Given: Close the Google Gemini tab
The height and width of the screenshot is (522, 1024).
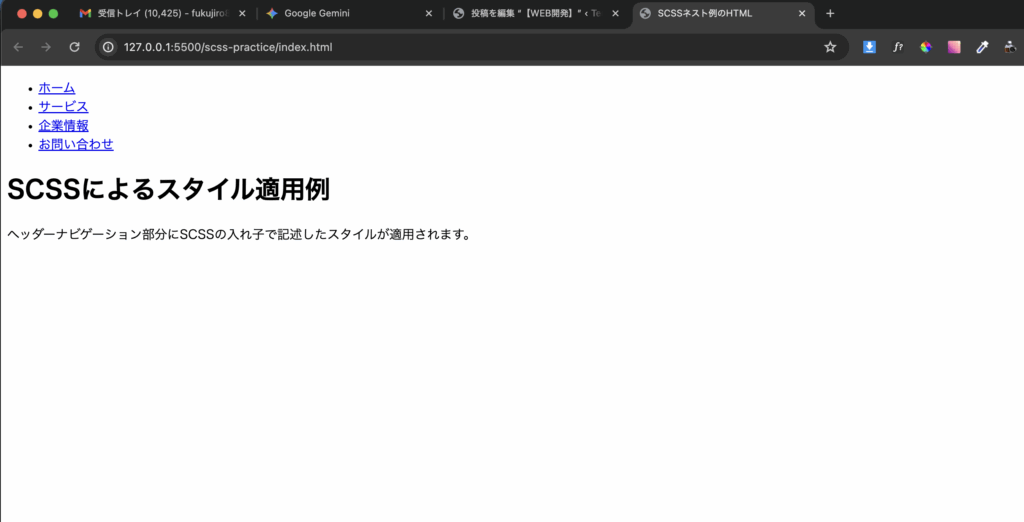Looking at the screenshot, I should coord(429,14).
